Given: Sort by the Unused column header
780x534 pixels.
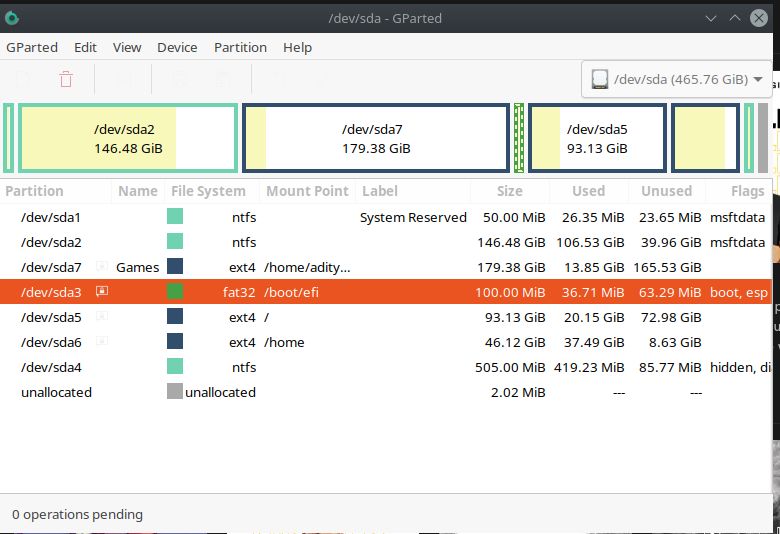Looking at the screenshot, I should (x=667, y=191).
